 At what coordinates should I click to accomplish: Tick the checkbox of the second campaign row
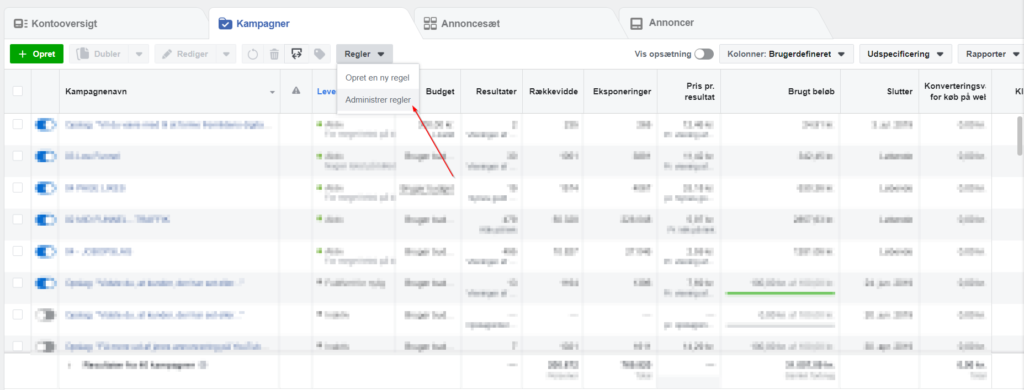click(x=18, y=156)
